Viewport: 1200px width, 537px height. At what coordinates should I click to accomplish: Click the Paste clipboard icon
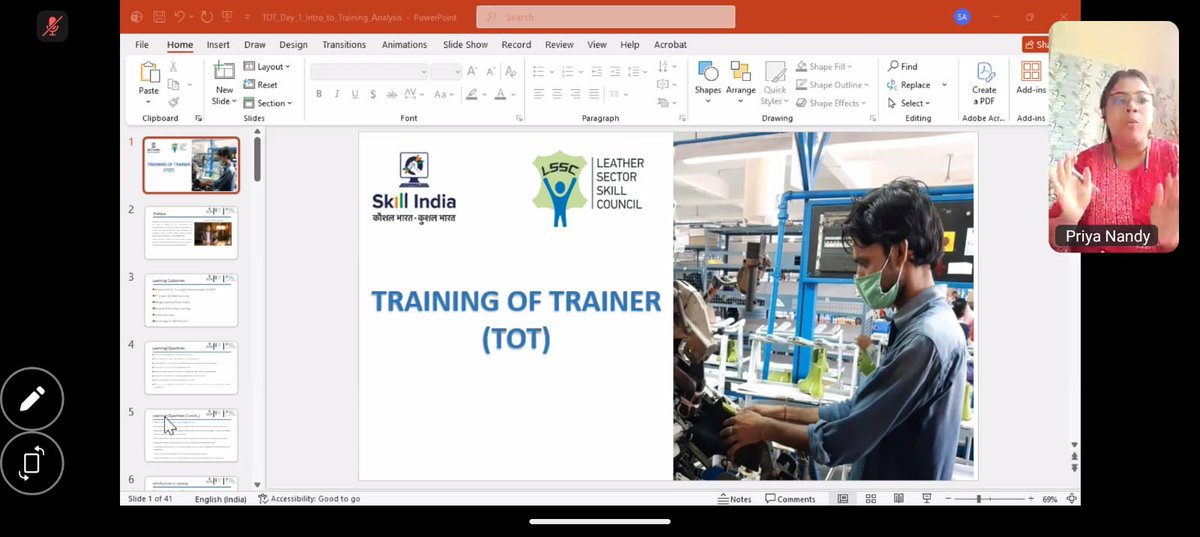pos(149,73)
